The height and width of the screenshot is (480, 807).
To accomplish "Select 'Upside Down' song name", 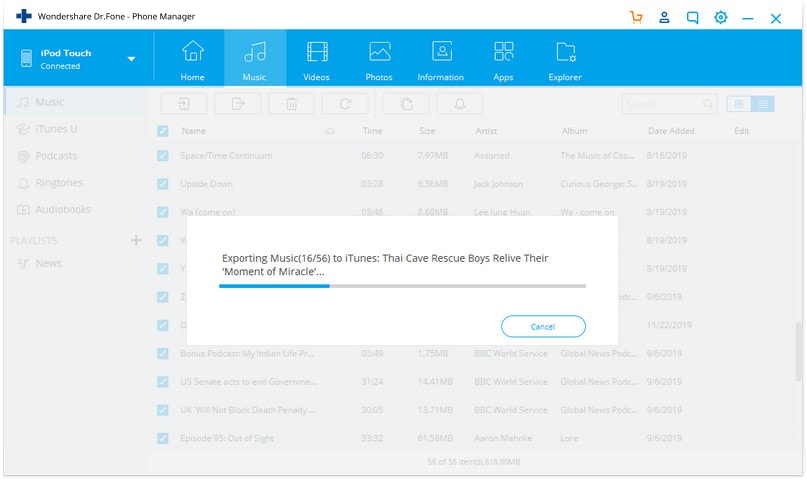I will (206, 184).
